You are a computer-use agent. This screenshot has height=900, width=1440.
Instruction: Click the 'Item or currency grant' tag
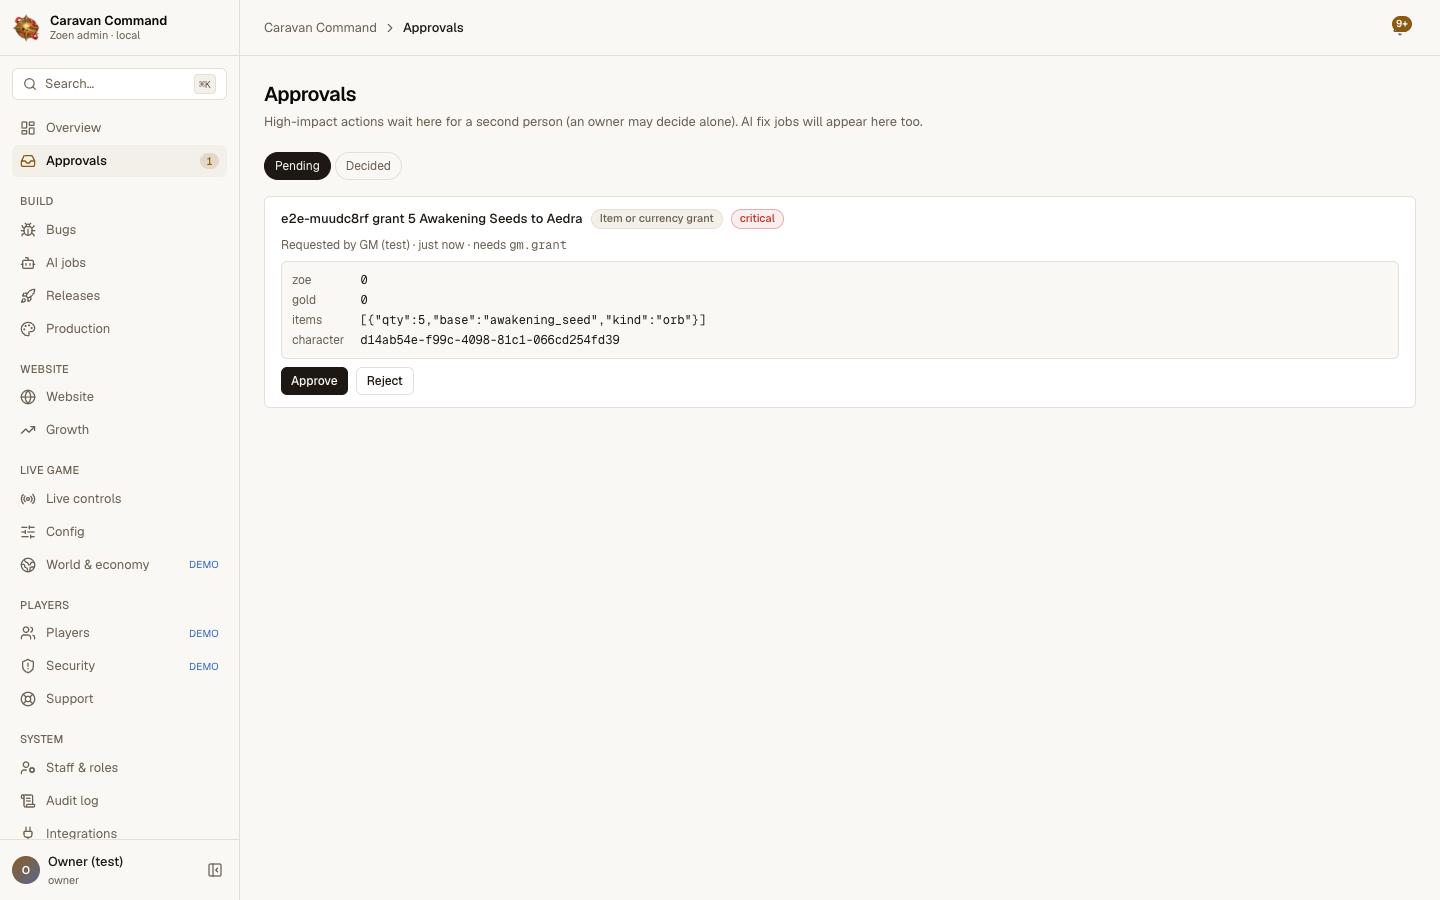pyautogui.click(x=656, y=219)
